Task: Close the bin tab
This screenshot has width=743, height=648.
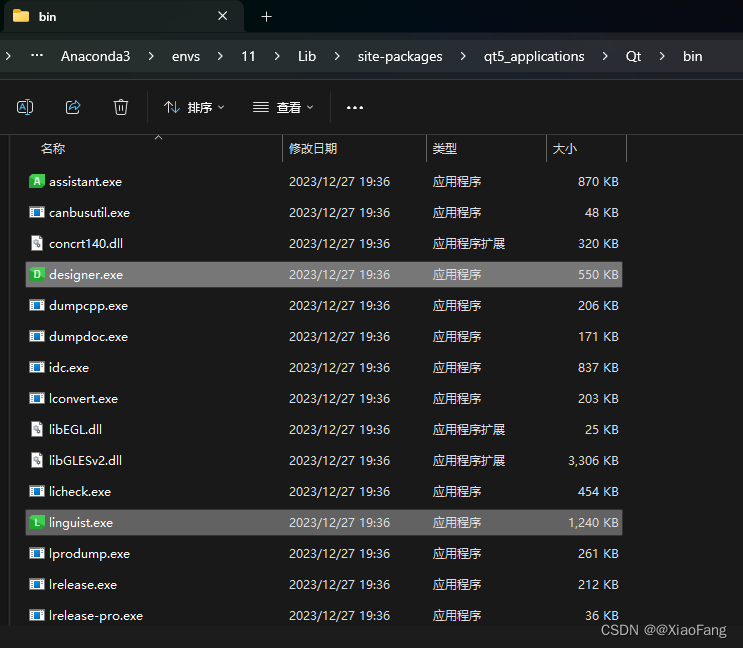Action: (x=222, y=16)
